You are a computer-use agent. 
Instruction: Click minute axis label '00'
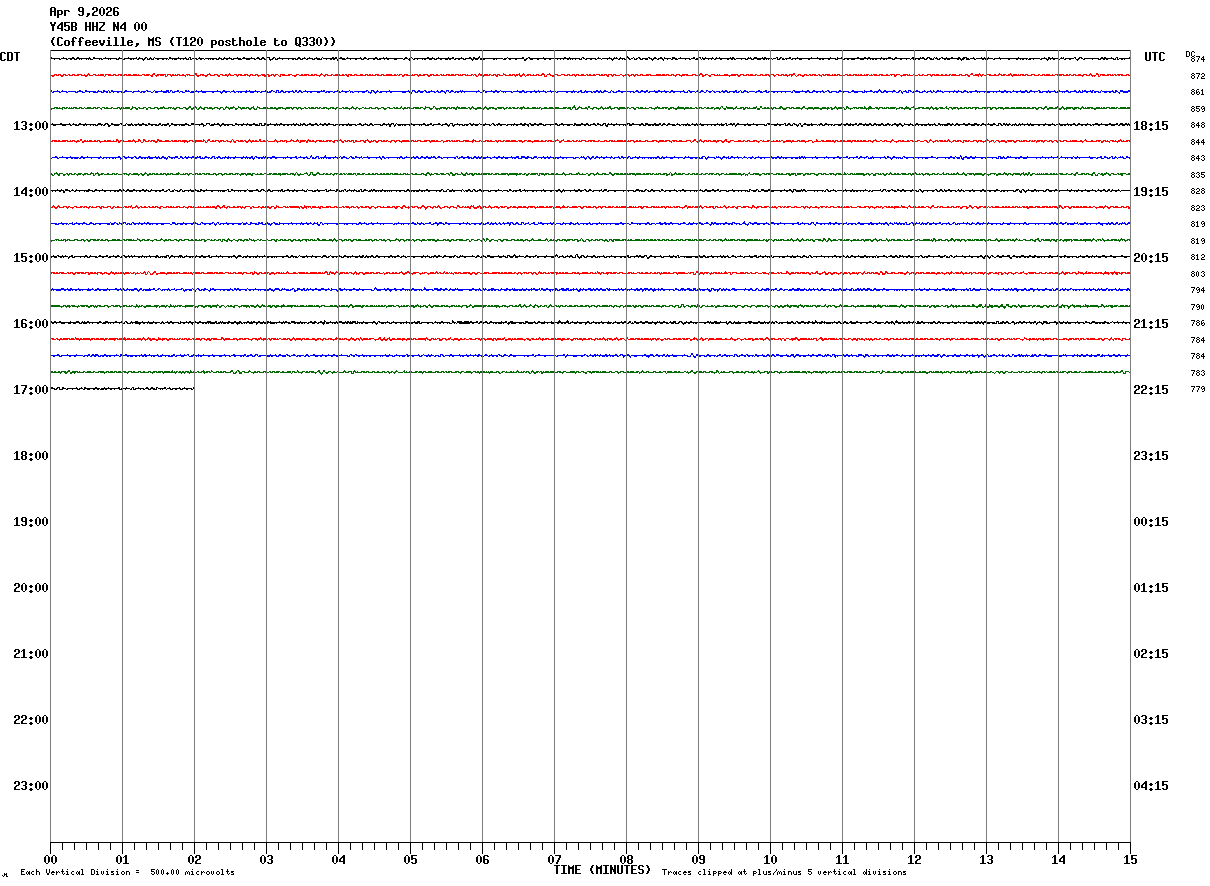pos(50,860)
